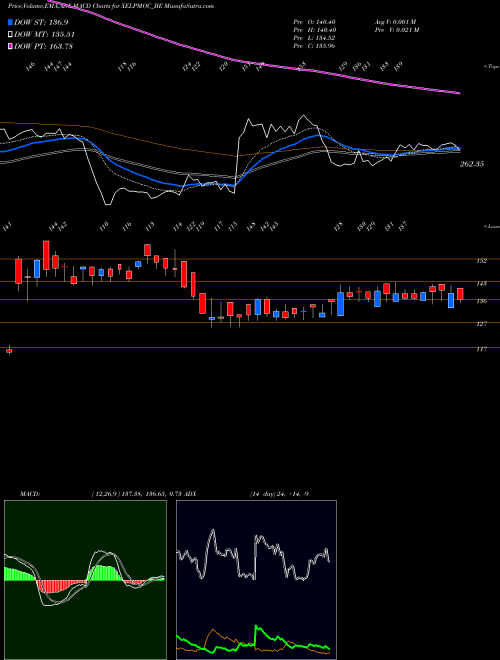The height and width of the screenshot is (660, 500).
Task: Click the Avg V: 0.001 M value
Action: click(396, 22)
